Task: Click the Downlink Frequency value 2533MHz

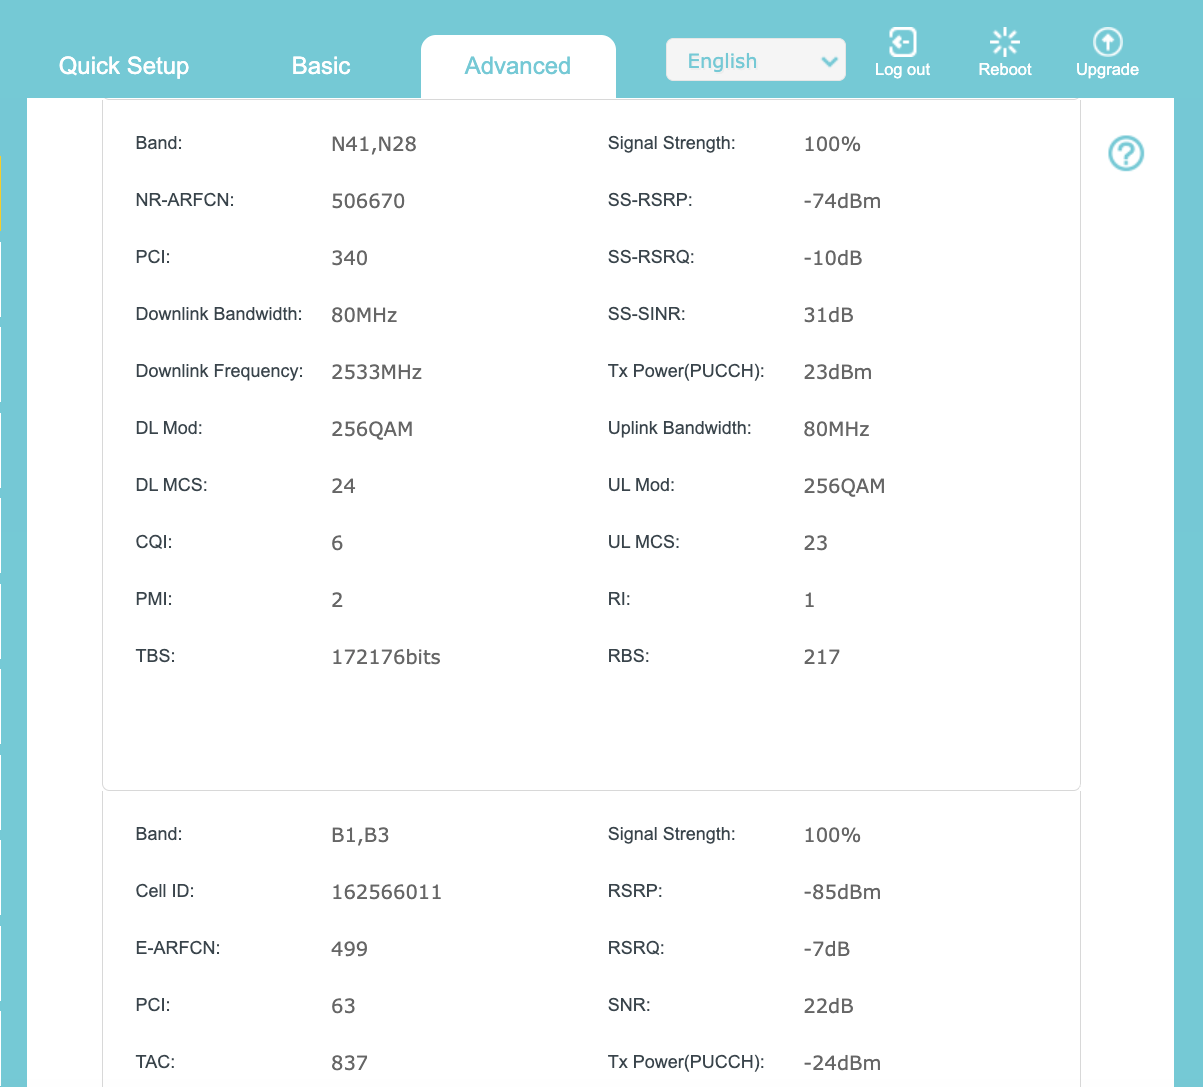Action: [376, 372]
